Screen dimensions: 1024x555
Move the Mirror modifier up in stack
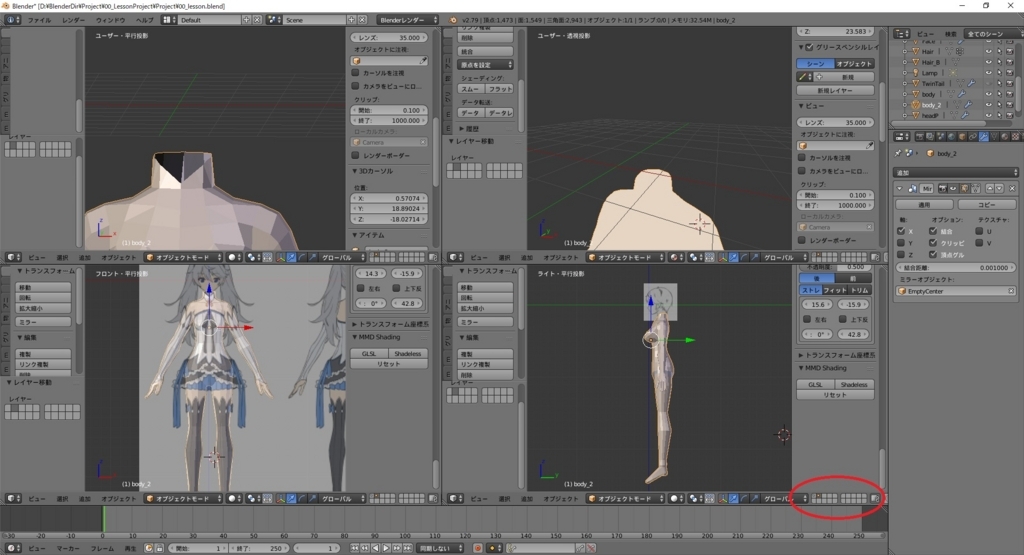[x=990, y=189]
